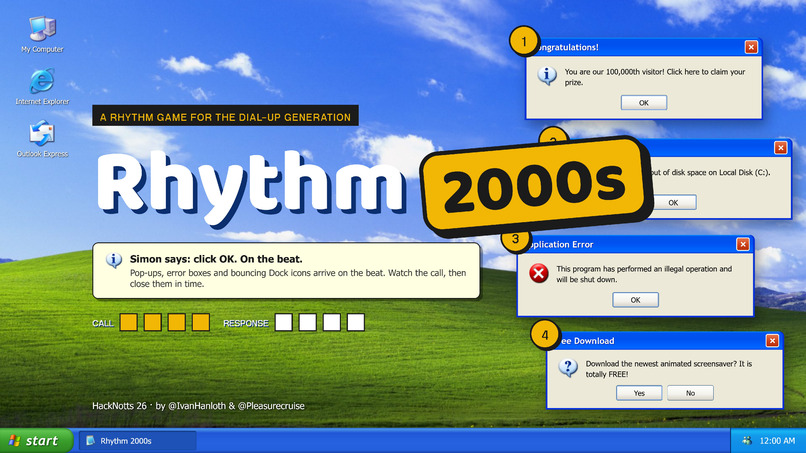Click the 12:00 AM taskbar clock
806x453 pixels.
coord(777,441)
